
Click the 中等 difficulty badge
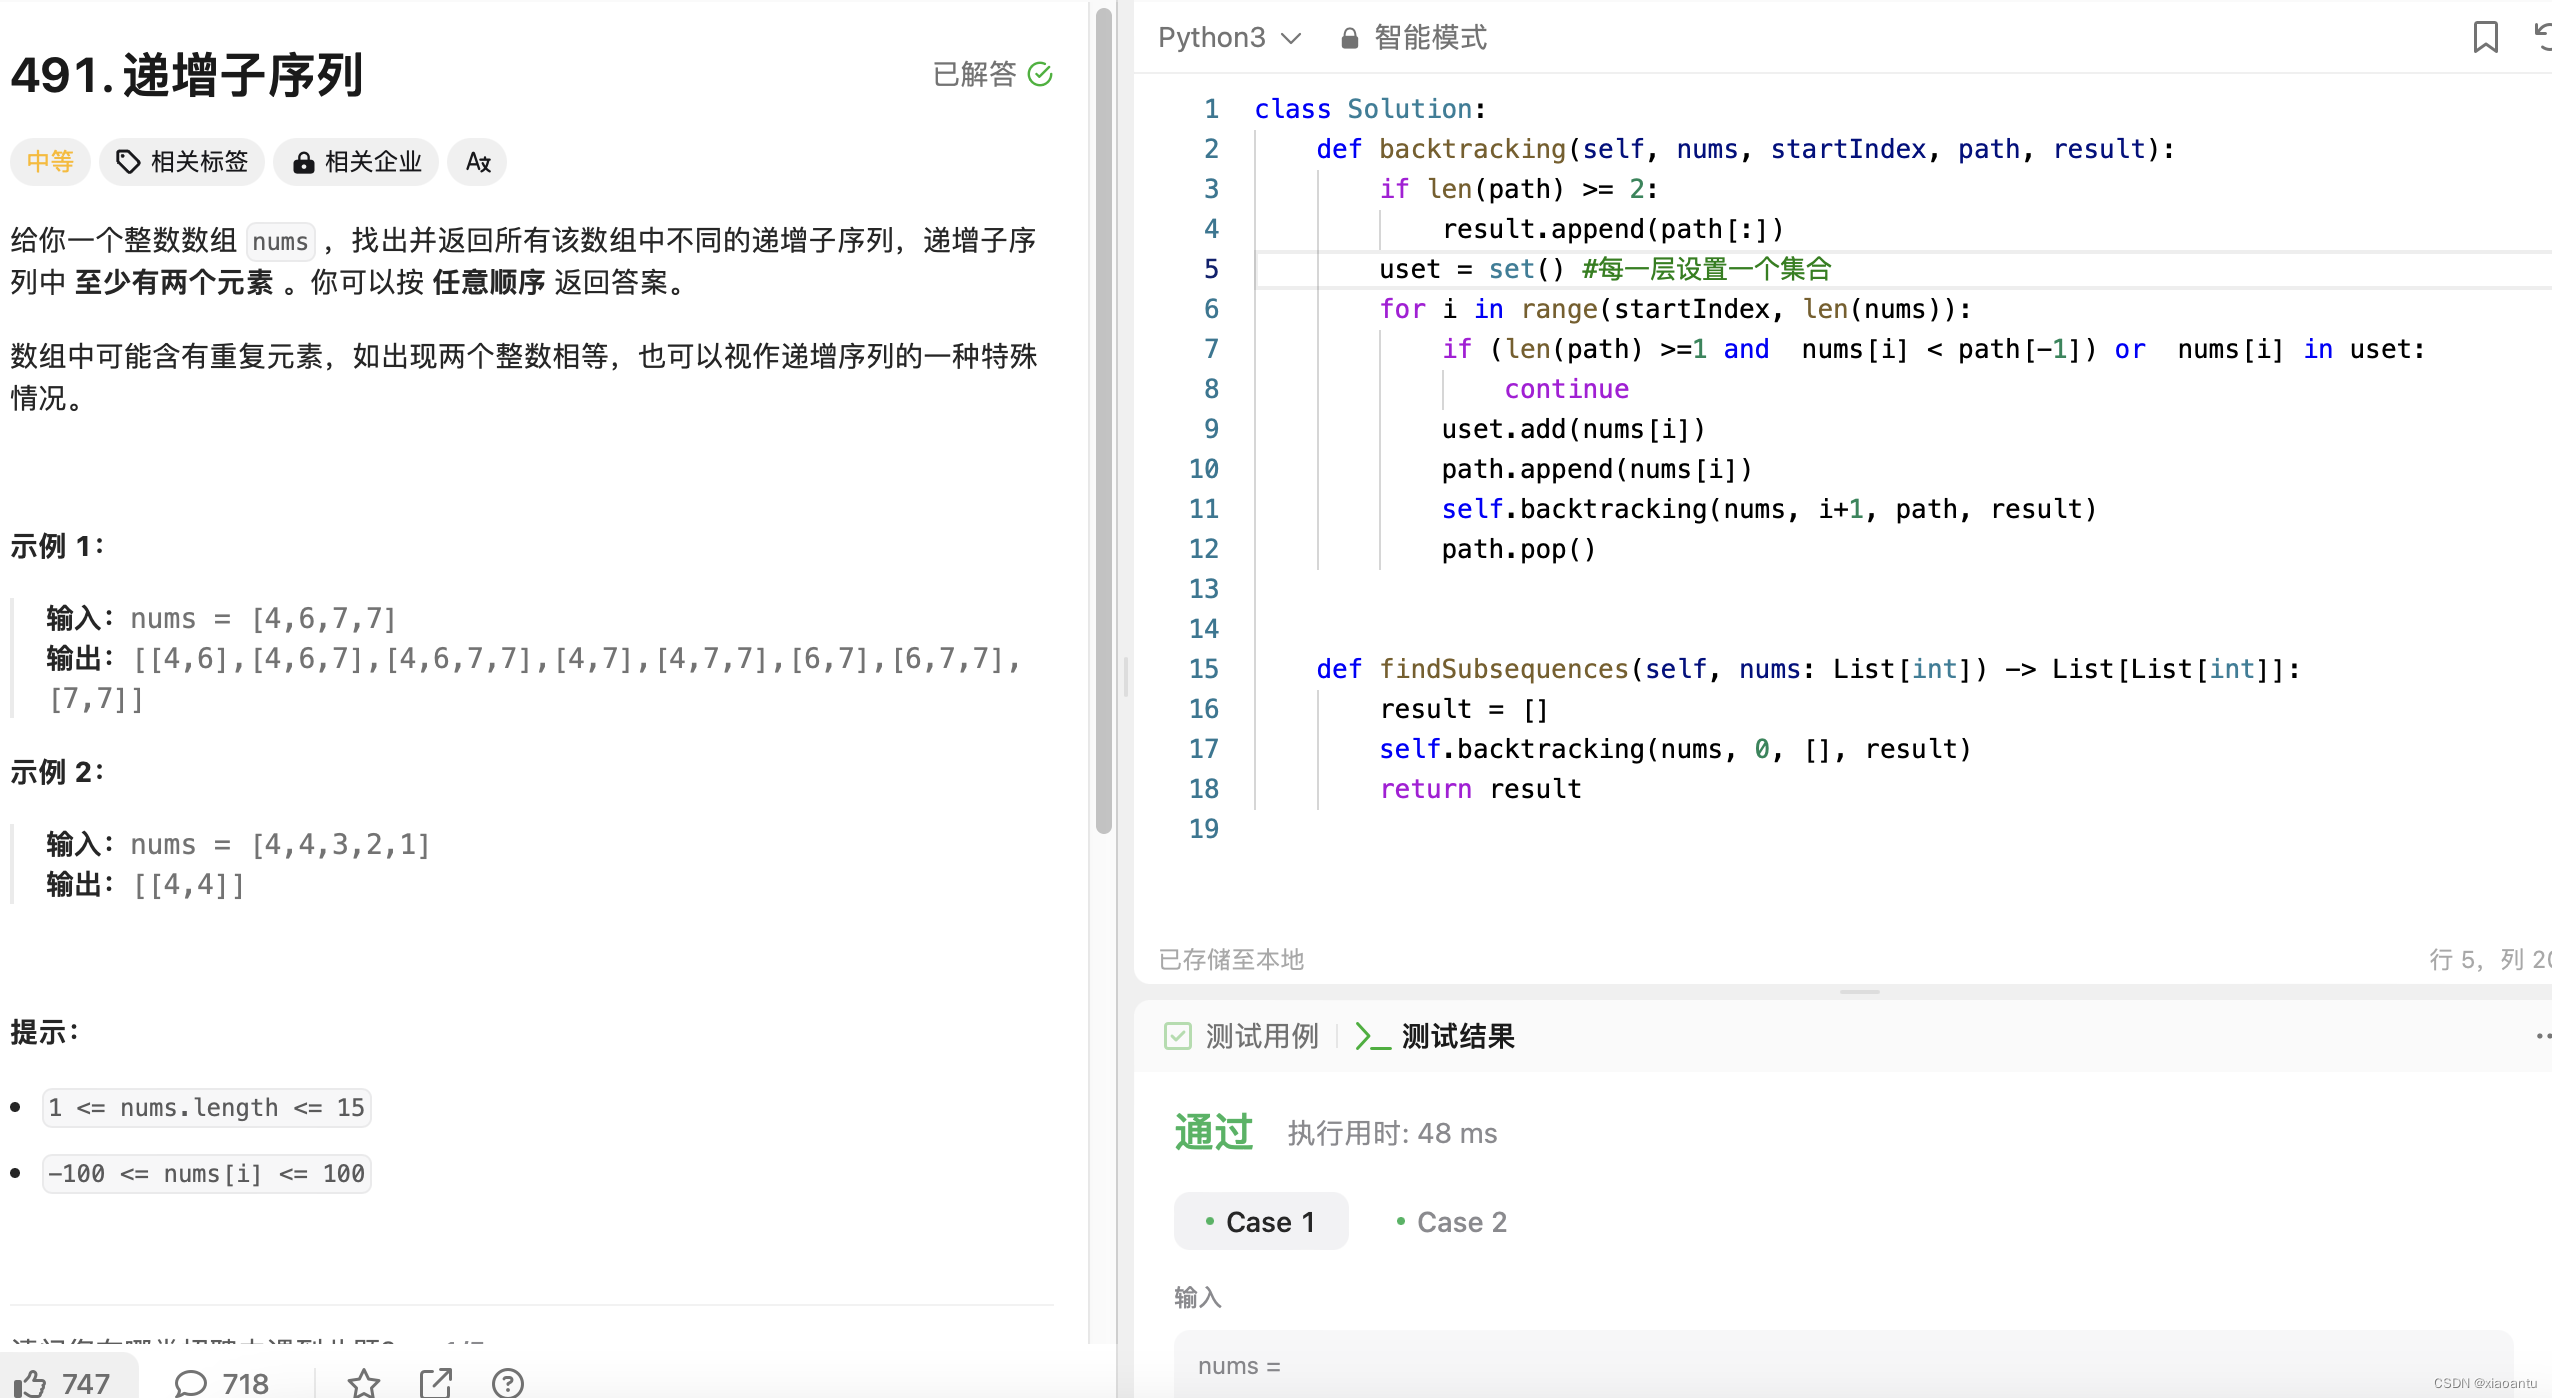(50, 161)
